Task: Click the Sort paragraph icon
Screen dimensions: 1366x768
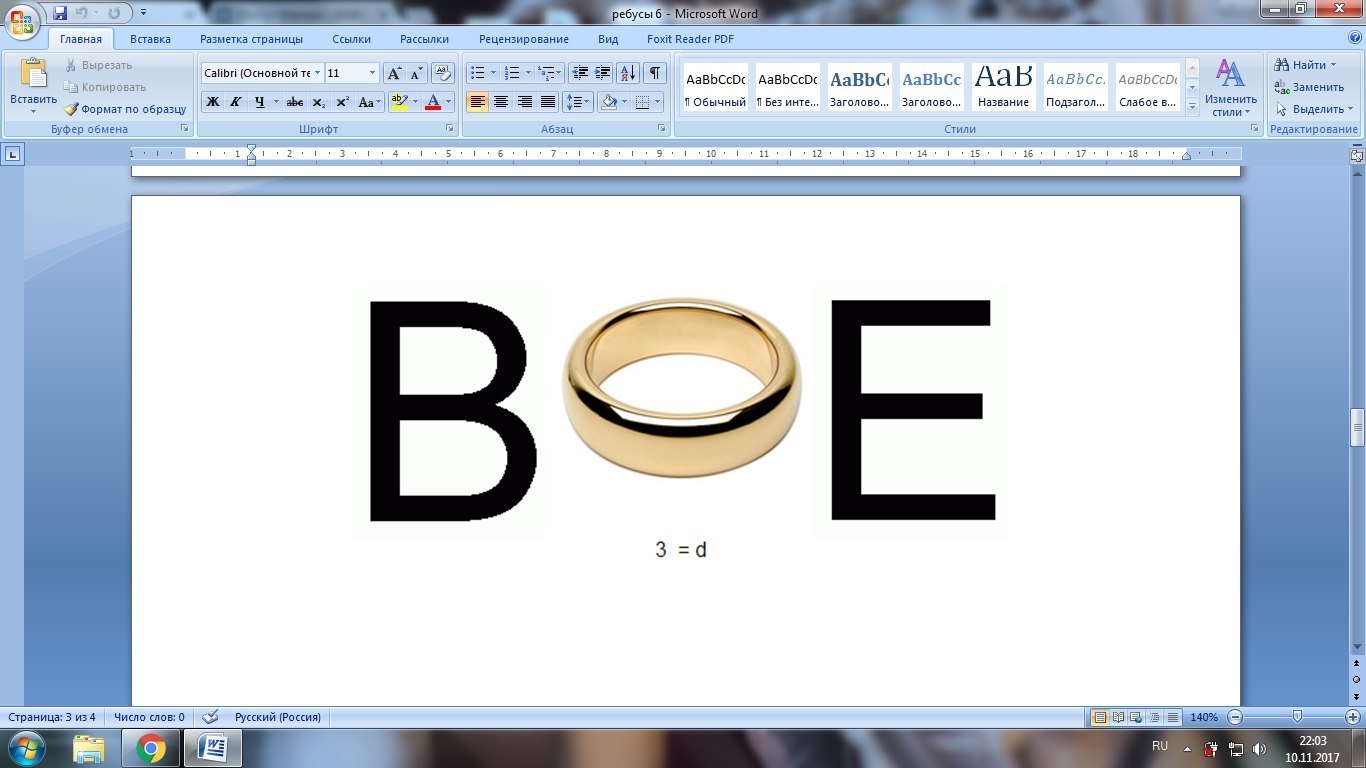Action: 627,73
